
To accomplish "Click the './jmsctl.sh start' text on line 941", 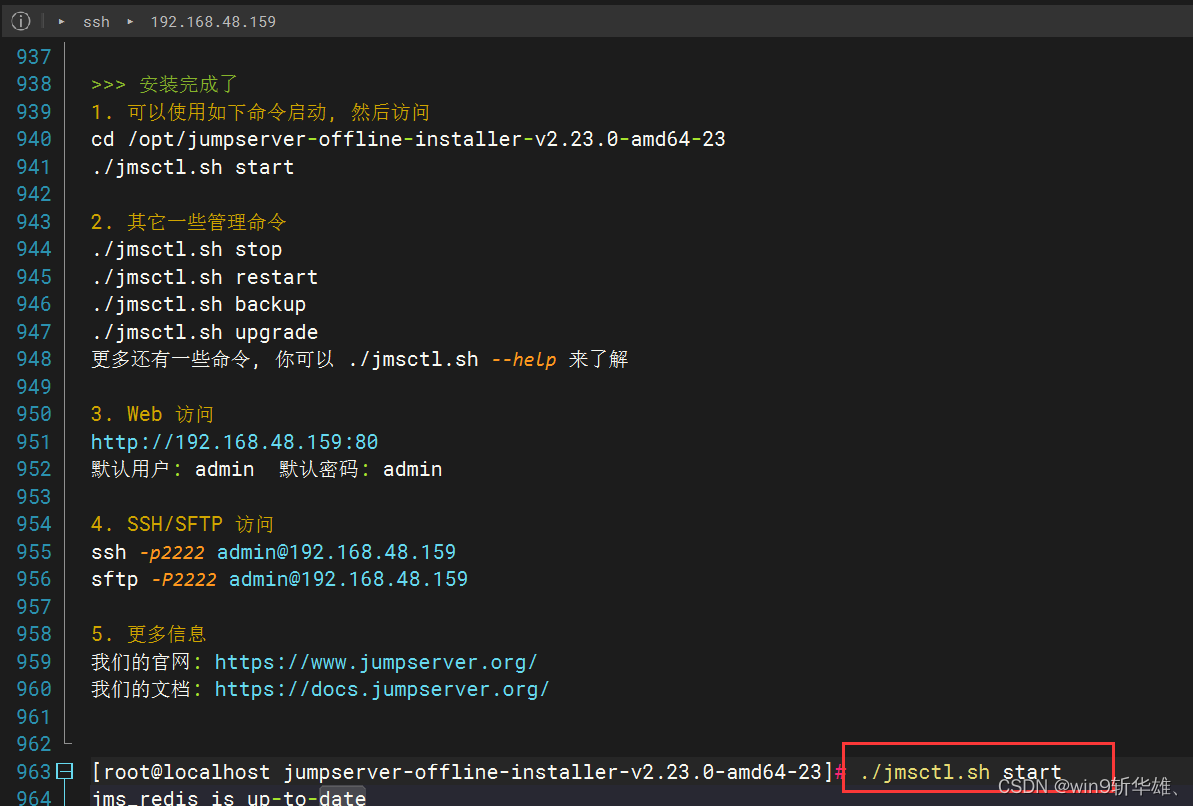I will pos(192,167).
